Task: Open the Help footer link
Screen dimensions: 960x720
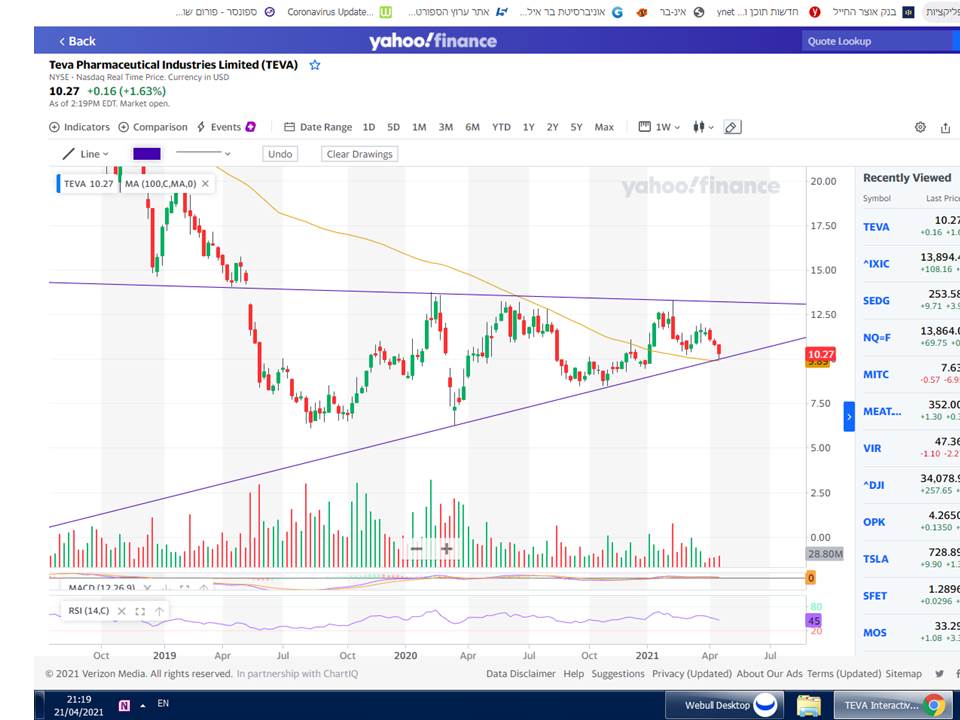Action: click(574, 673)
